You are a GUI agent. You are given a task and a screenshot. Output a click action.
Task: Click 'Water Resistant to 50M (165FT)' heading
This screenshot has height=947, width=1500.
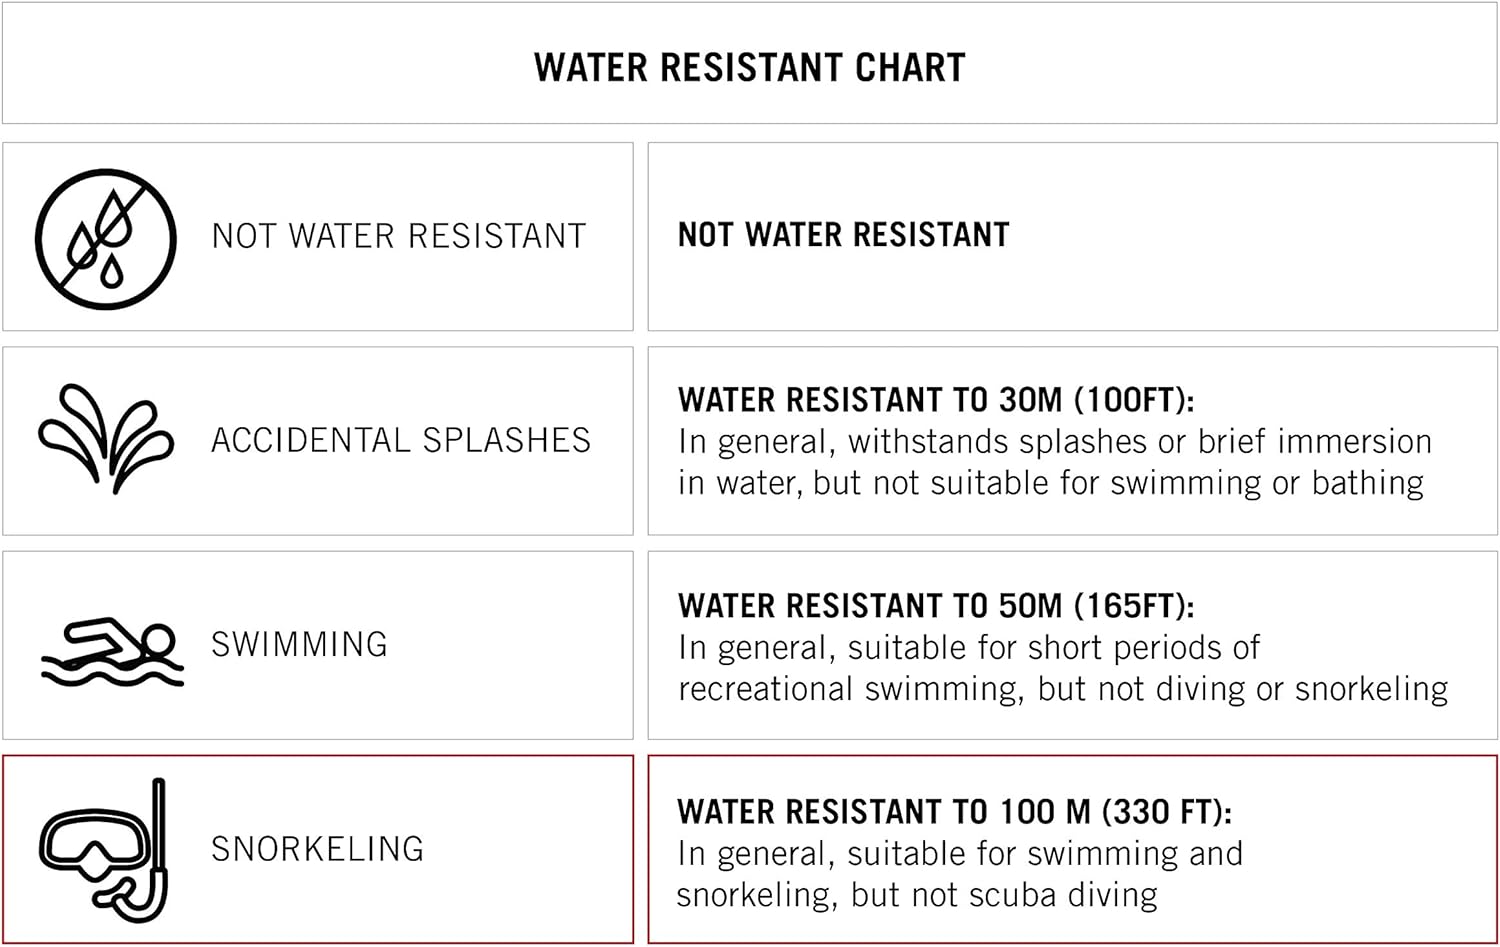pyautogui.click(x=935, y=606)
